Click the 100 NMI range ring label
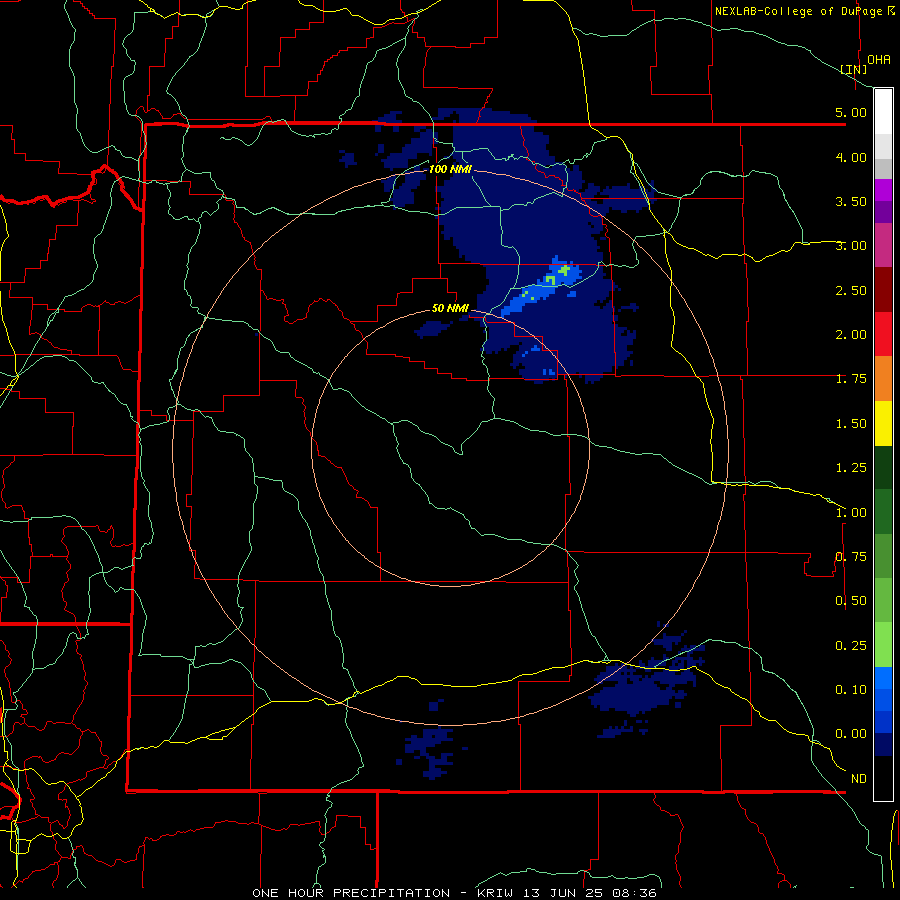 [x=450, y=169]
